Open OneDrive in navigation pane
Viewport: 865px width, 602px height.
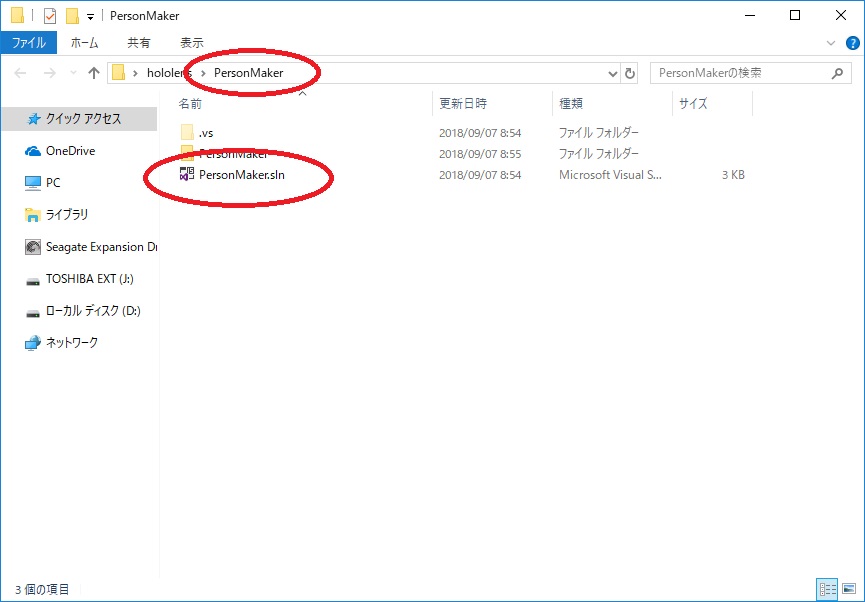70,151
